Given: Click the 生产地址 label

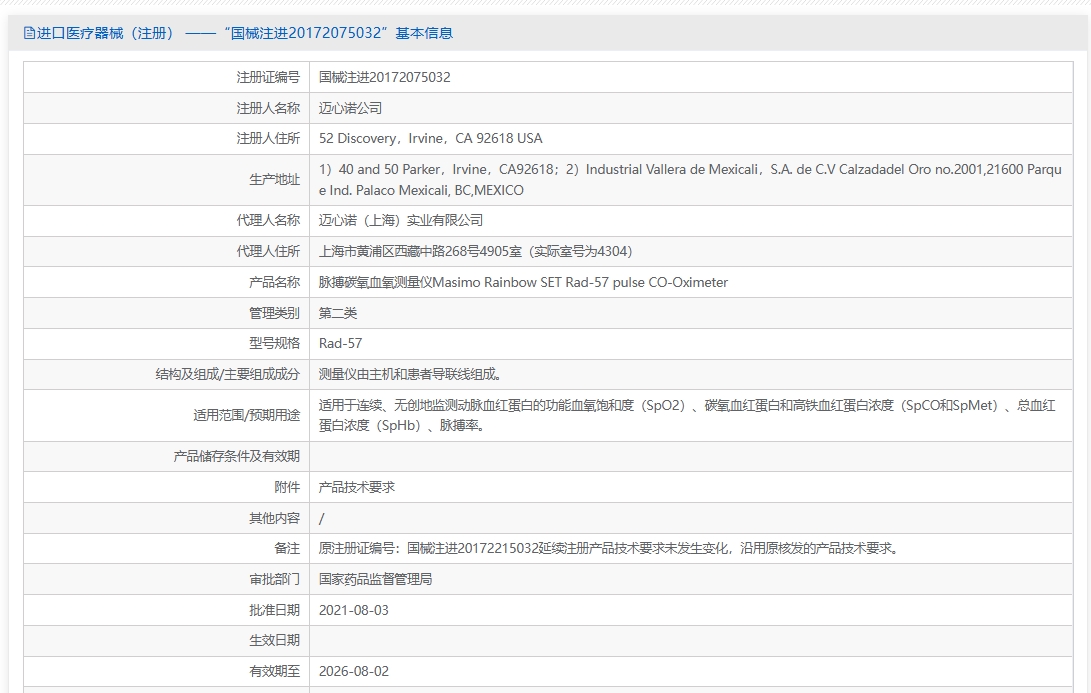Looking at the screenshot, I should point(274,180).
